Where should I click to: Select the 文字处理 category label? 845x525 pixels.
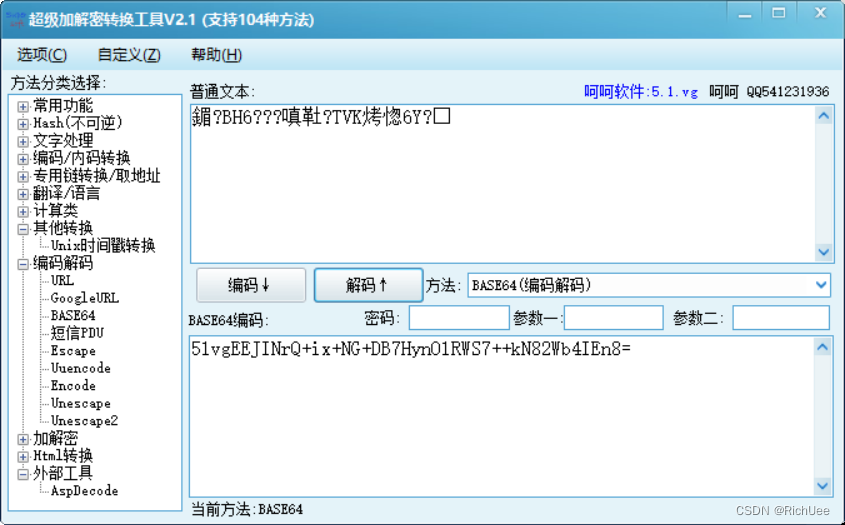coord(63,141)
